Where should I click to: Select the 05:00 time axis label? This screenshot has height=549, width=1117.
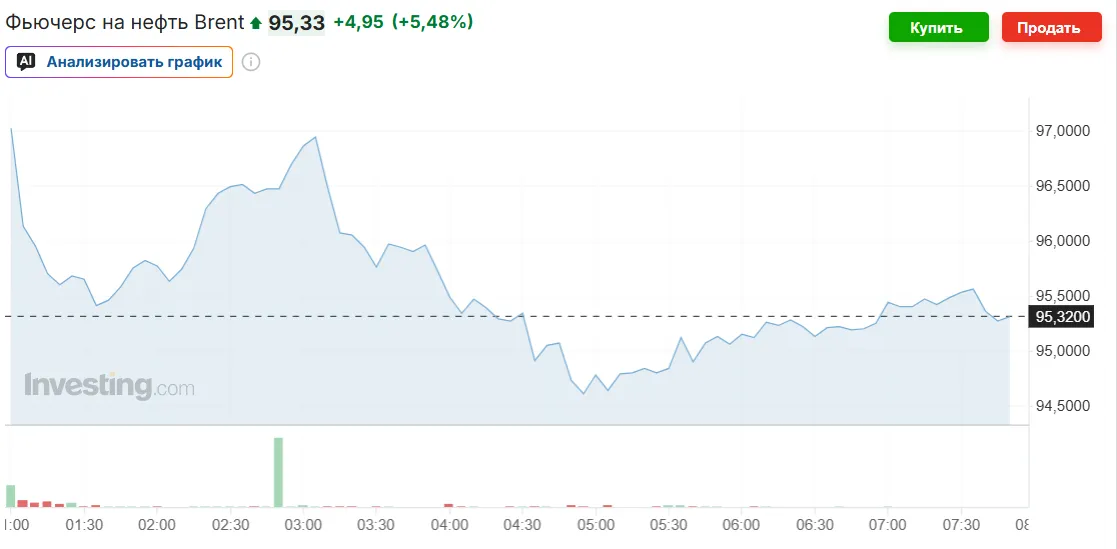[x=595, y=524]
